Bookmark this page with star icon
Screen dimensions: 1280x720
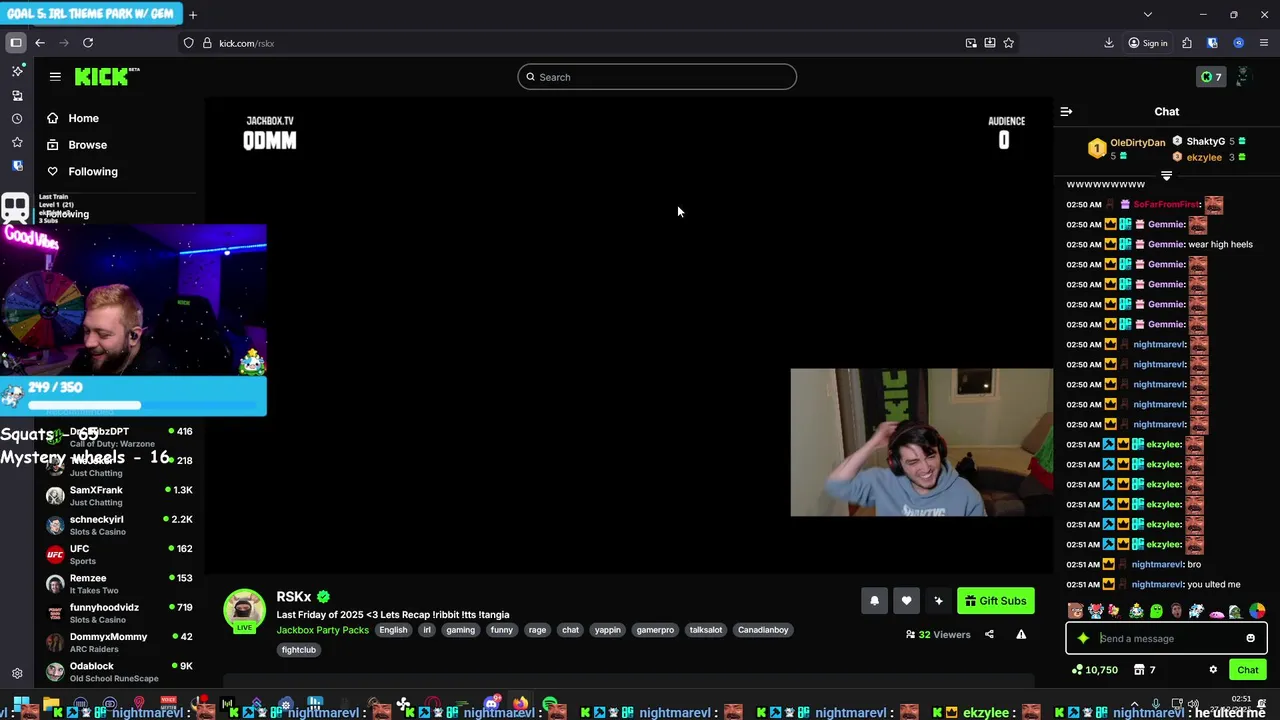pos(1008,43)
